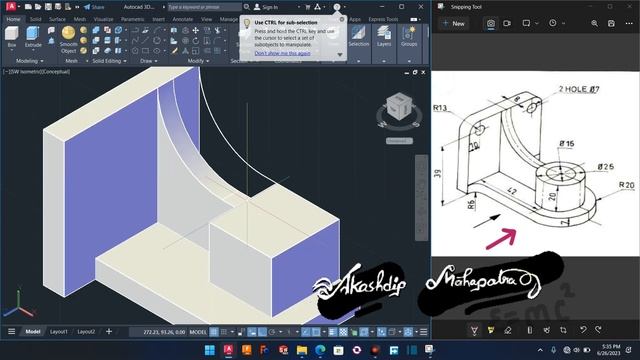Open Windows Start menu
The height and width of the screenshot is (360, 640).
click(209, 350)
